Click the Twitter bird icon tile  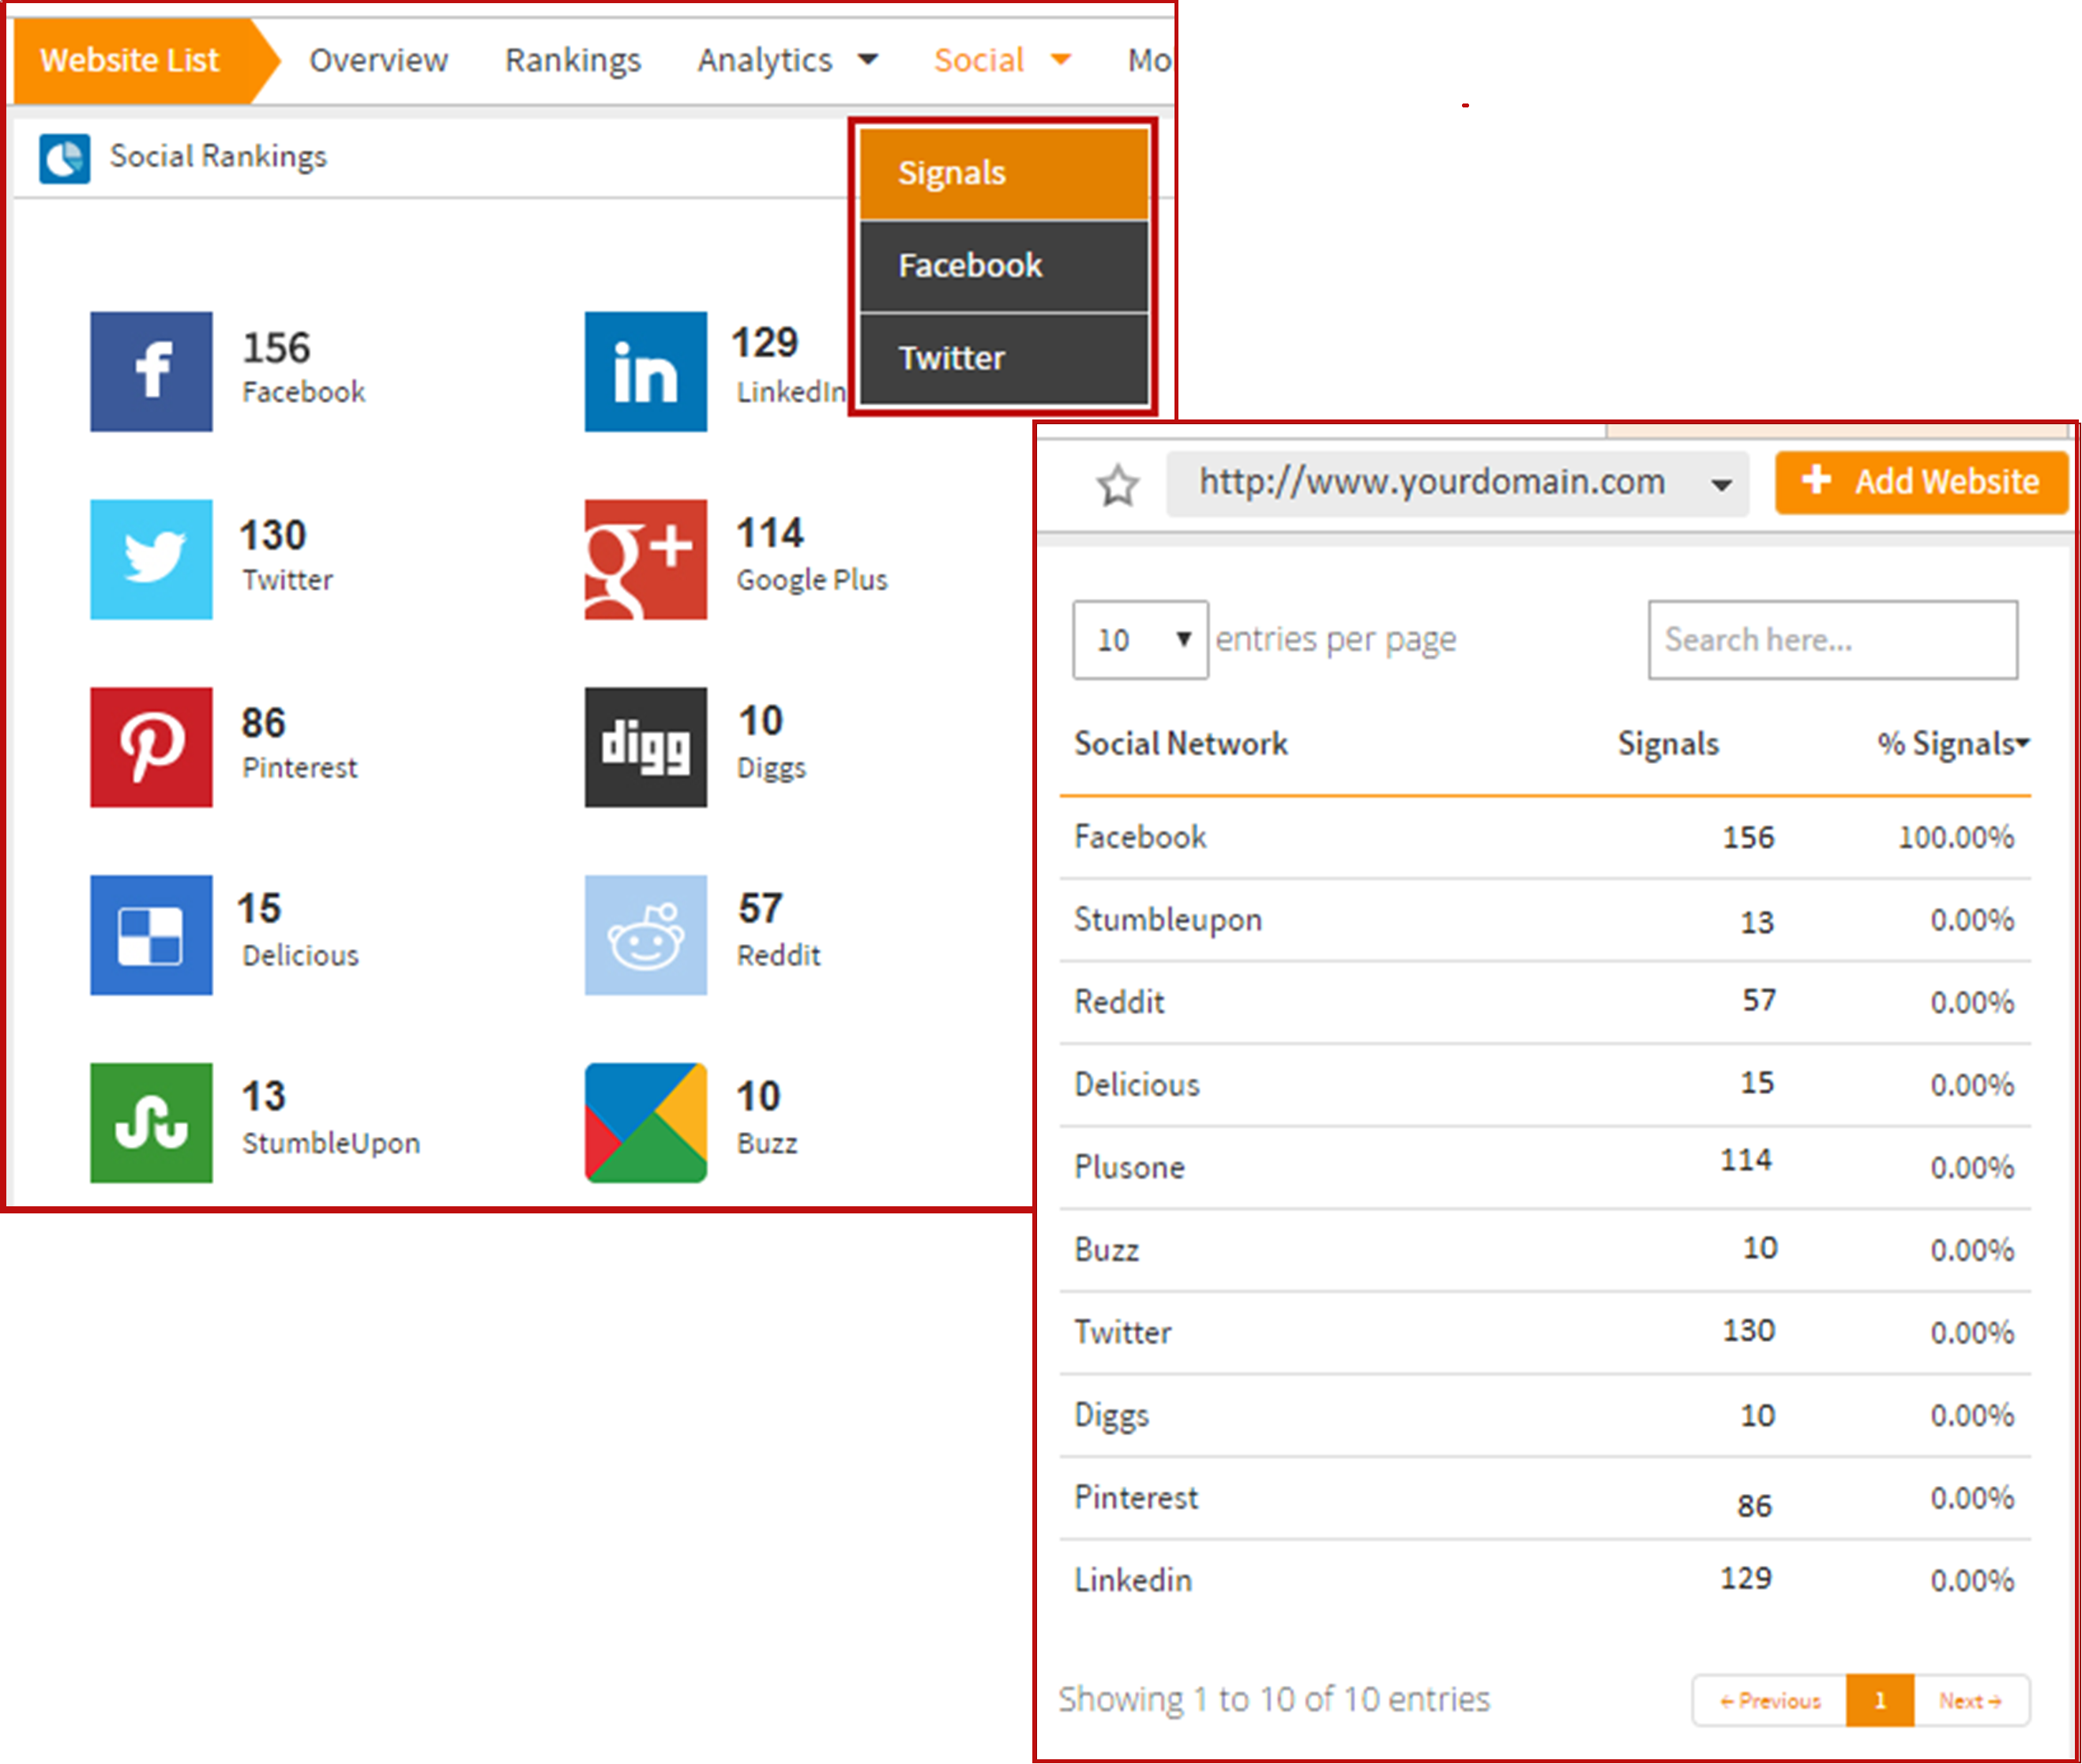(151, 559)
